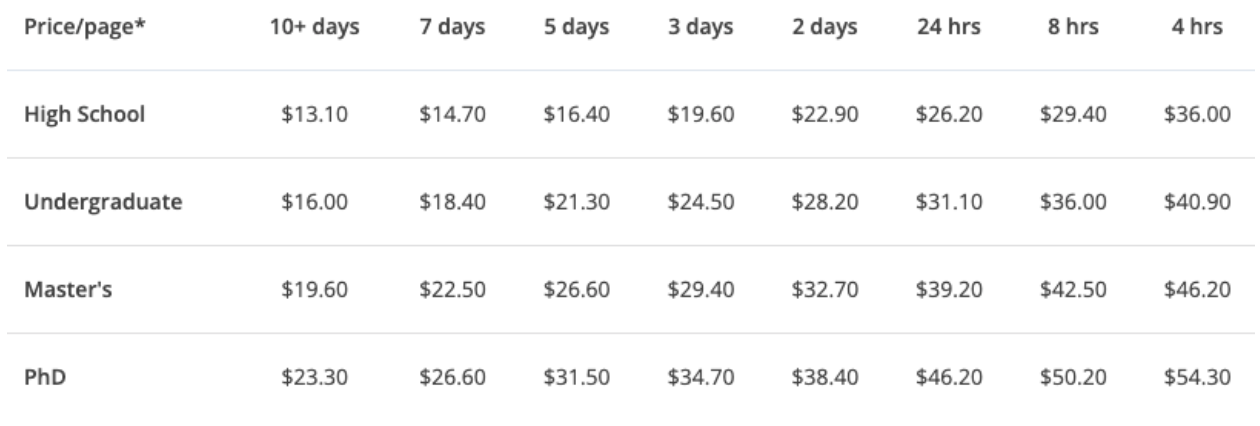
Task: Click the Master's 5 days price $26.60
Action: coord(577,290)
